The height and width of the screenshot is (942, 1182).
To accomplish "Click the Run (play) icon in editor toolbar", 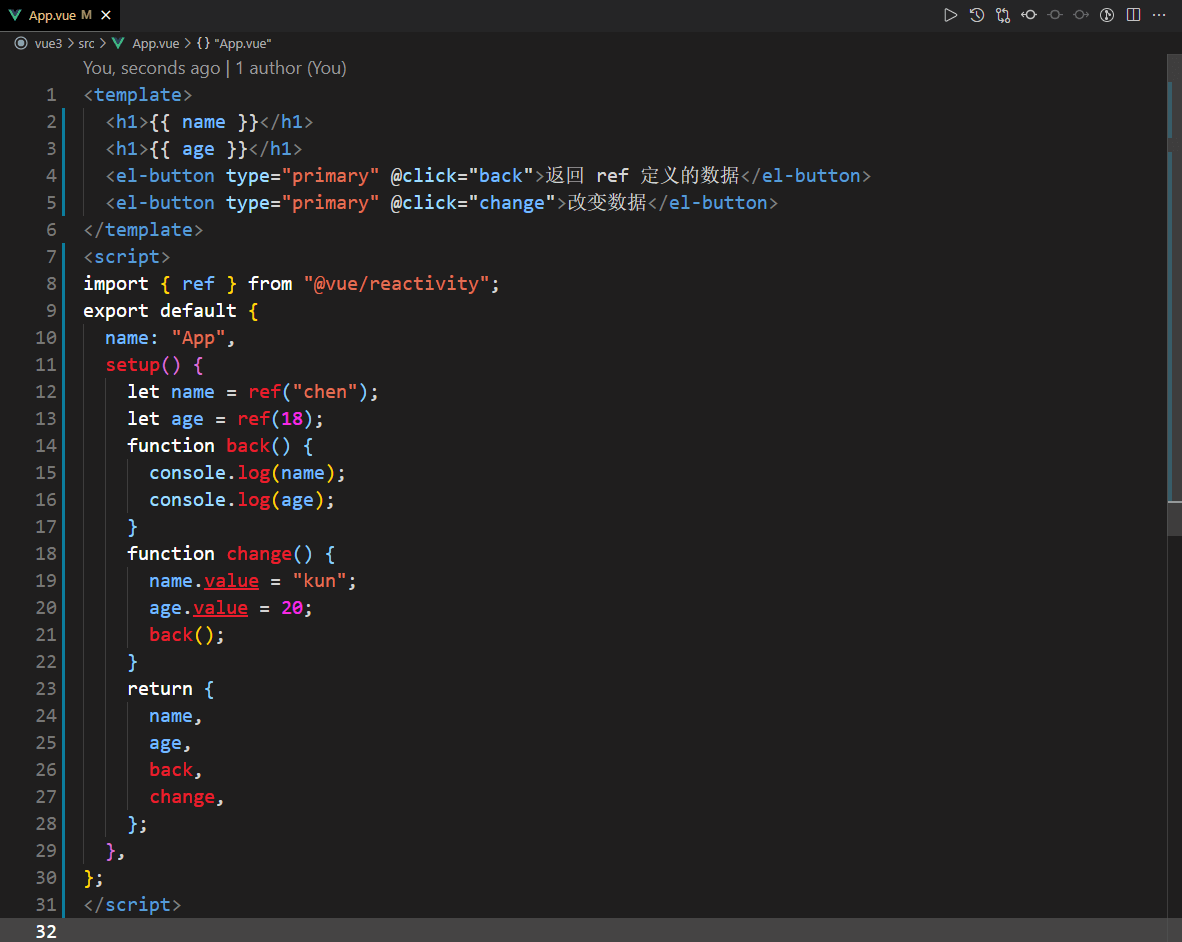I will click(x=951, y=15).
